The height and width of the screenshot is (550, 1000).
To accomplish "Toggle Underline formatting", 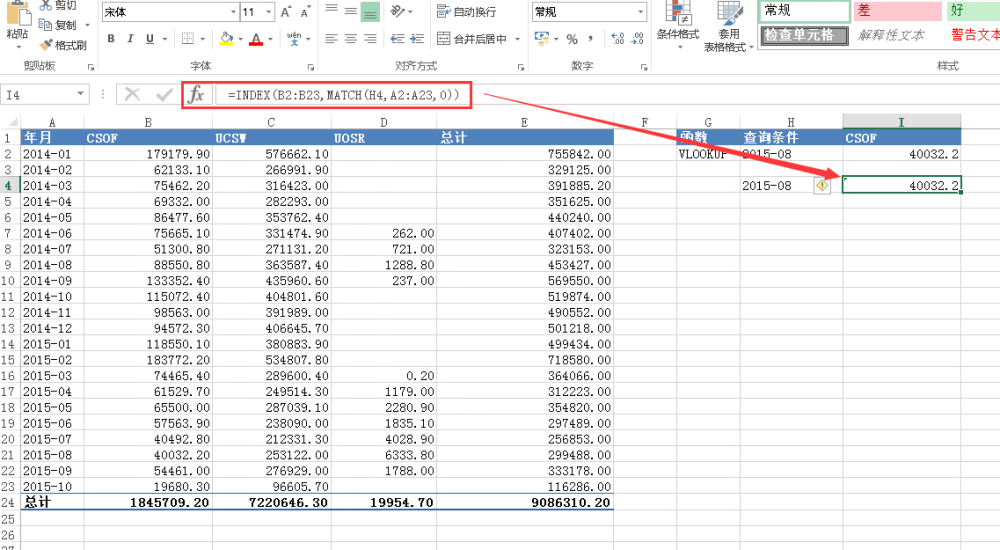I will pos(150,39).
